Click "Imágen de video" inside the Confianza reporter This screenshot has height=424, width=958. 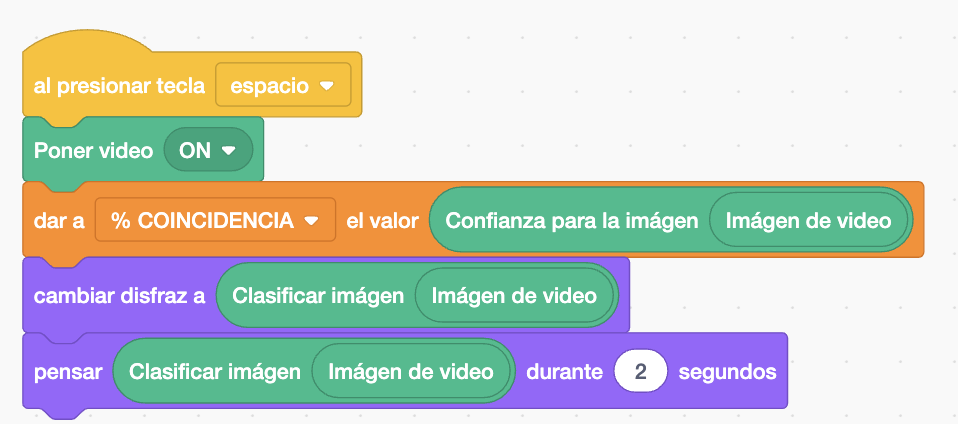809,221
